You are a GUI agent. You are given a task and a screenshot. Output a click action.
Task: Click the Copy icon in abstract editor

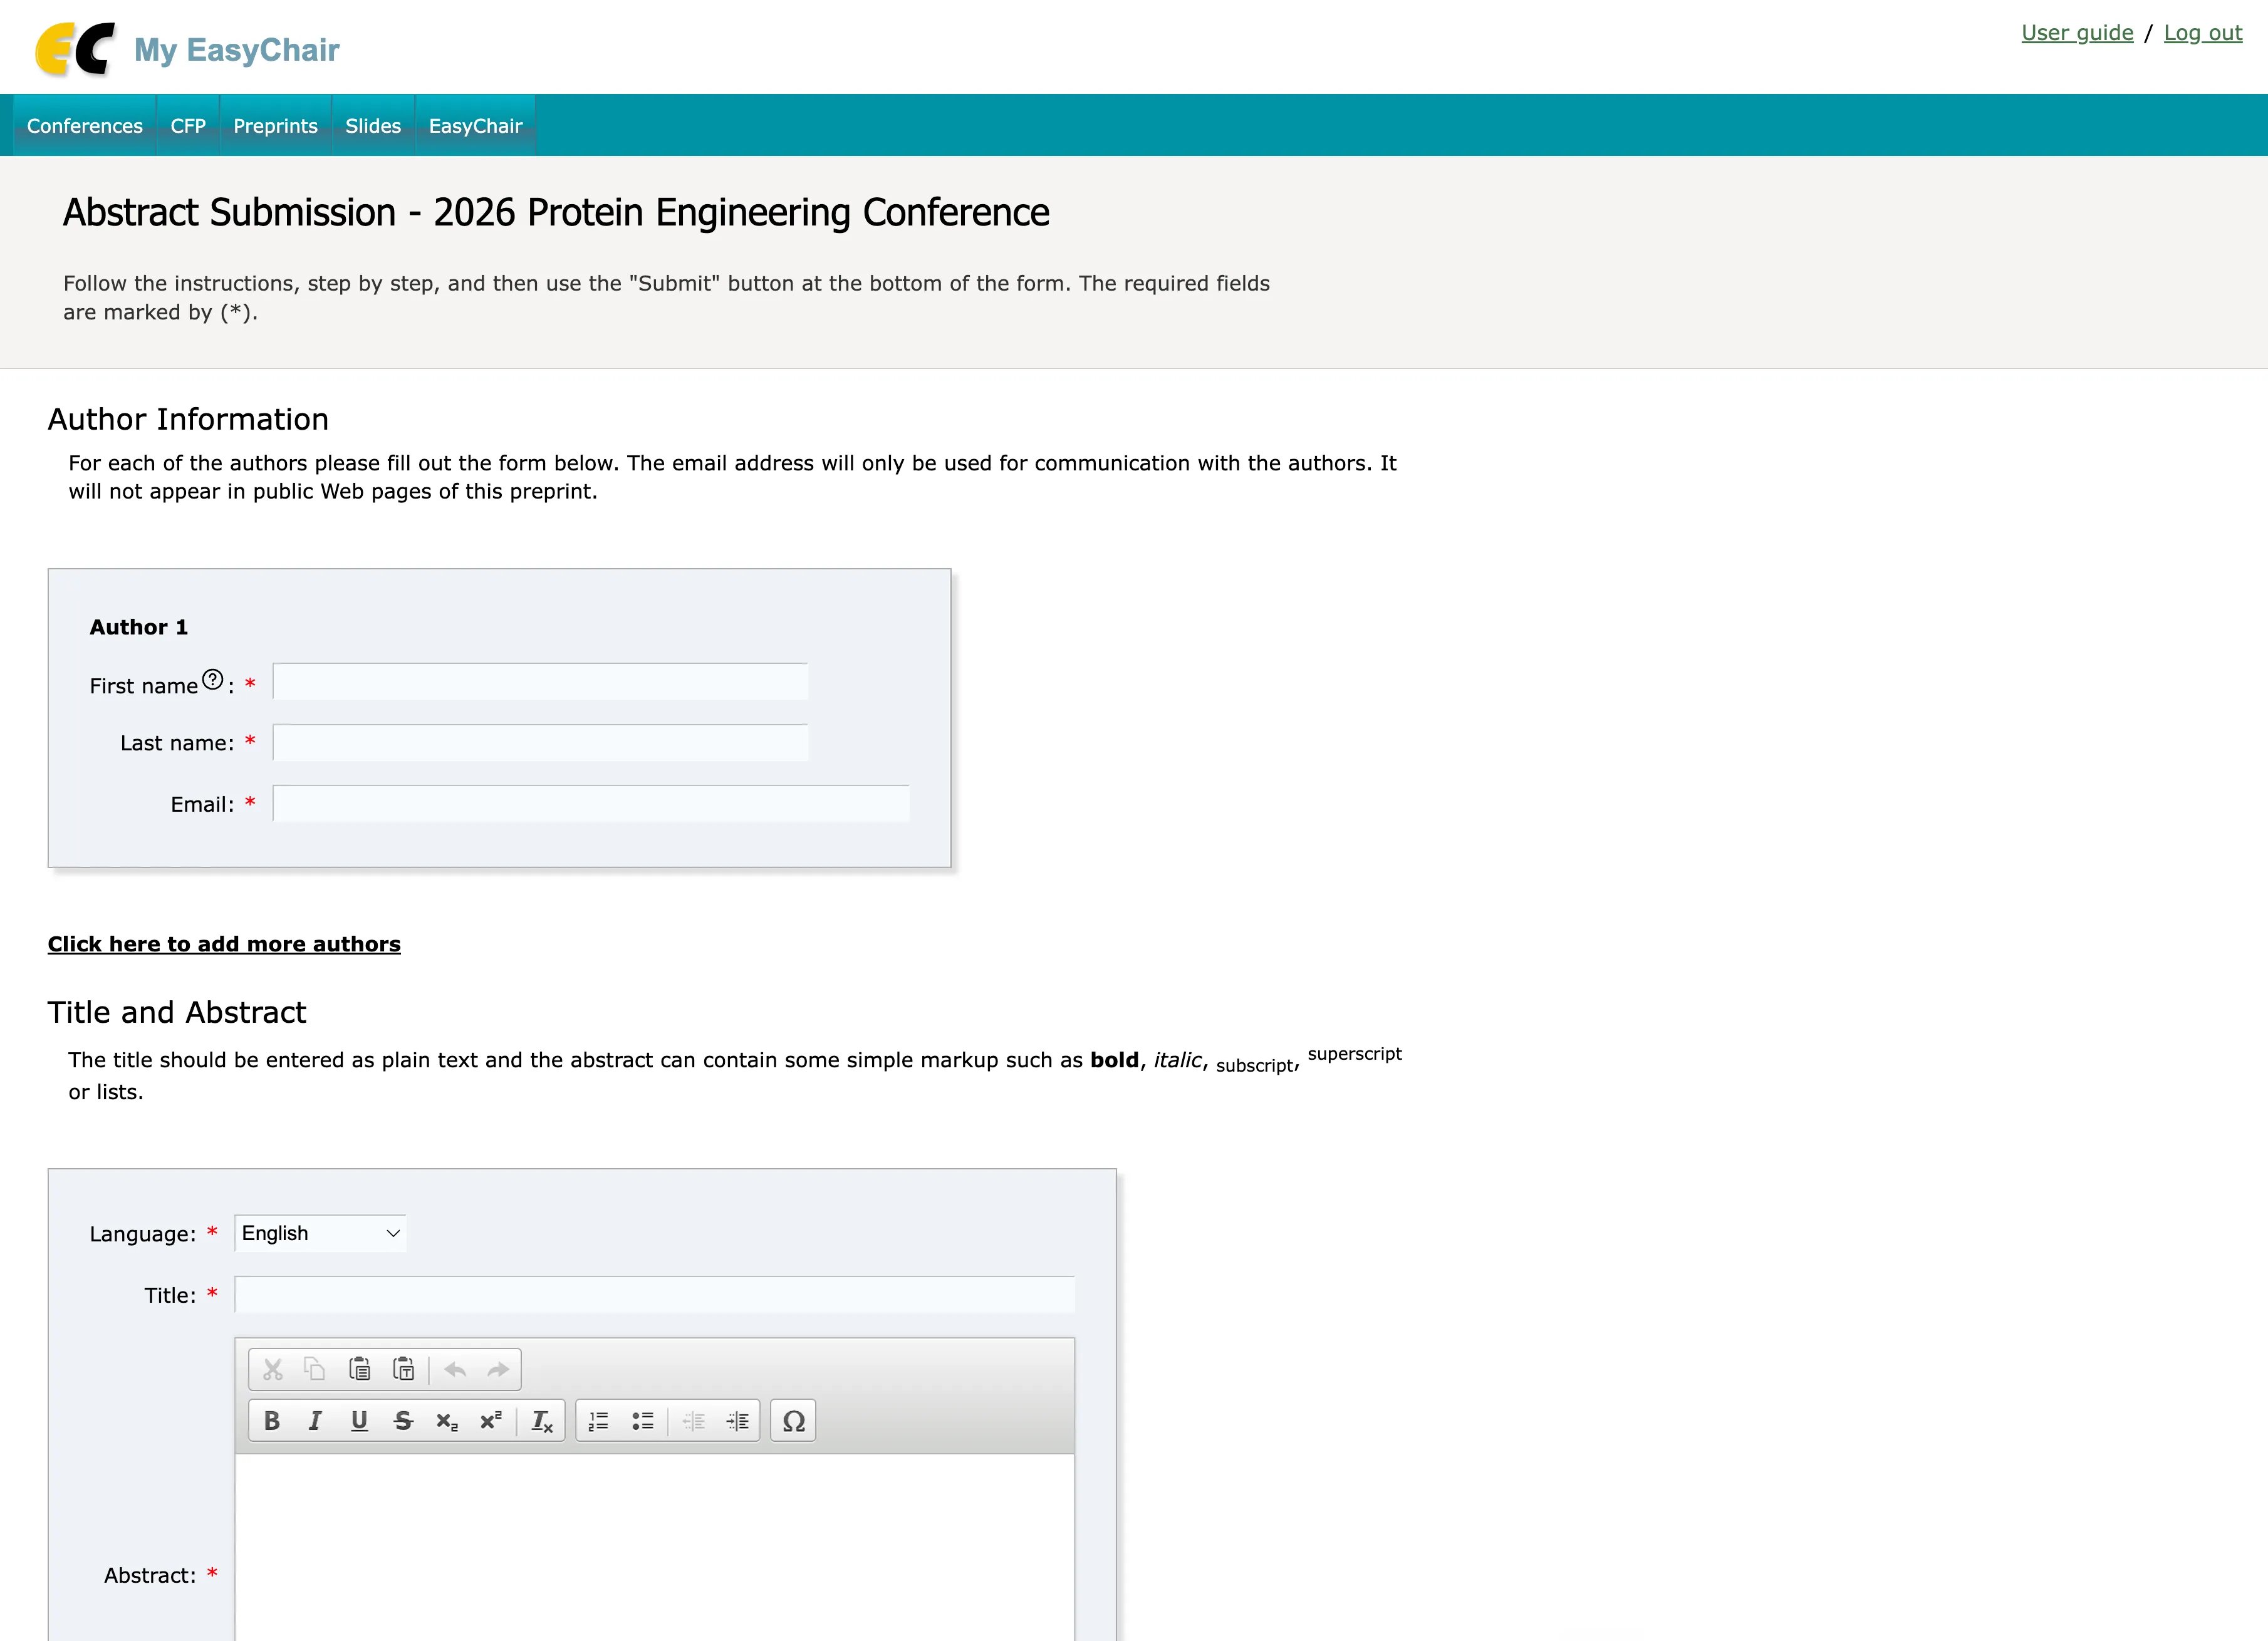click(x=315, y=1369)
